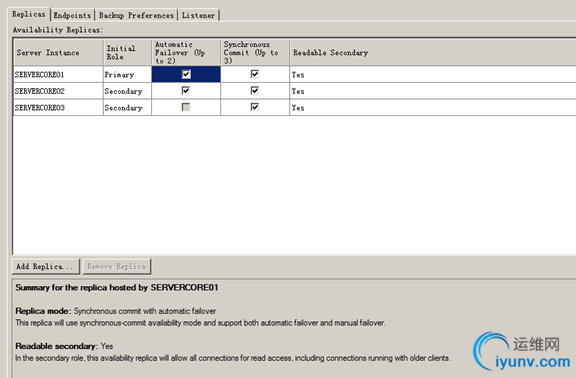This screenshot has width=576, height=378.
Task: Select the SERVERCORE01 server instance cell
Action: 58,75
